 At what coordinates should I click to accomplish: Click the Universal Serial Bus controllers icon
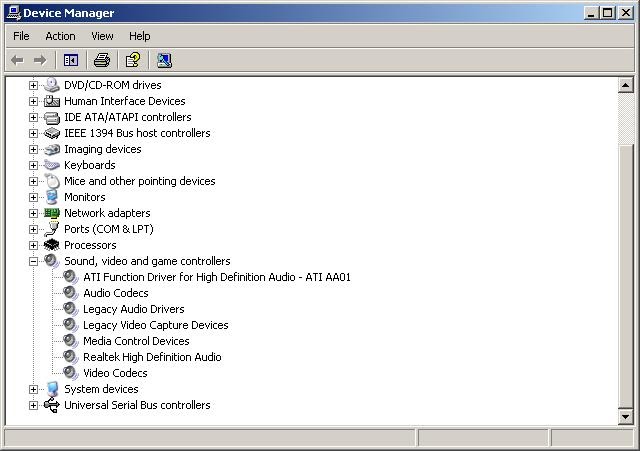(x=52, y=405)
